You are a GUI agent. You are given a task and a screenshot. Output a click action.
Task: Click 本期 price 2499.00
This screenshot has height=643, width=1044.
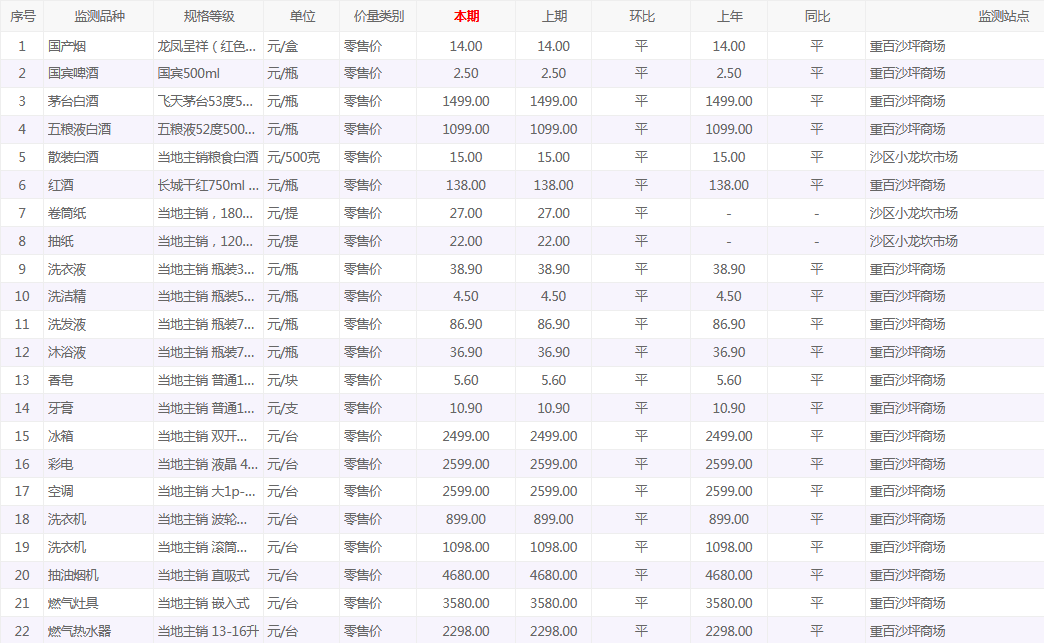(466, 436)
